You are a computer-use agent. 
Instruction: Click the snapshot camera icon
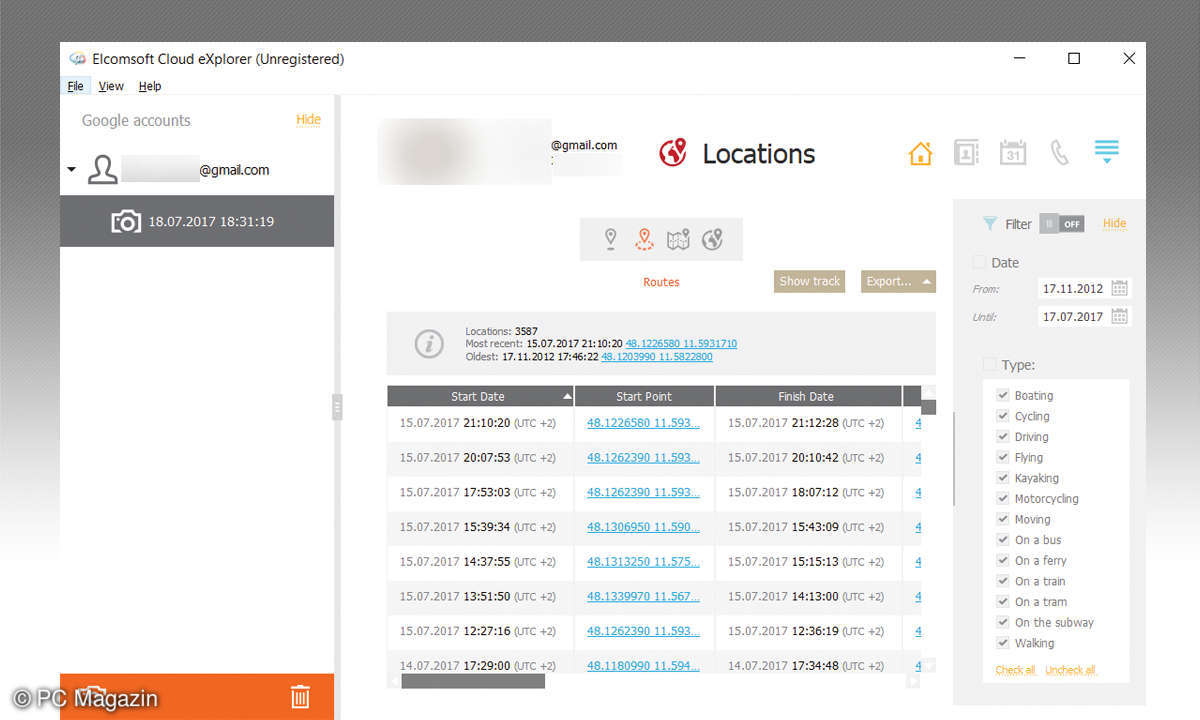(126, 221)
